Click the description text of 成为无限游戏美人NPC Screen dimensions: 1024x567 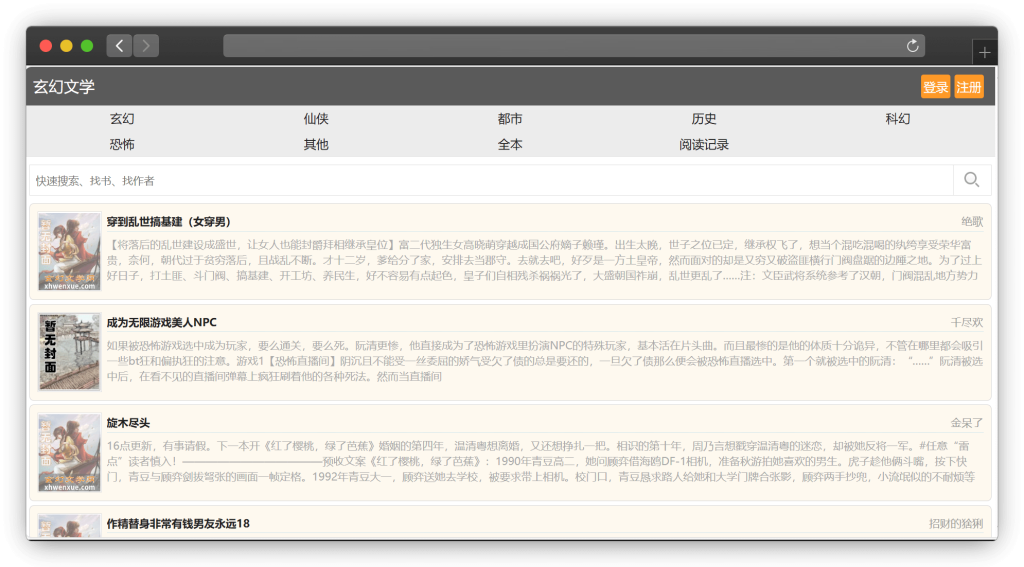(544, 361)
